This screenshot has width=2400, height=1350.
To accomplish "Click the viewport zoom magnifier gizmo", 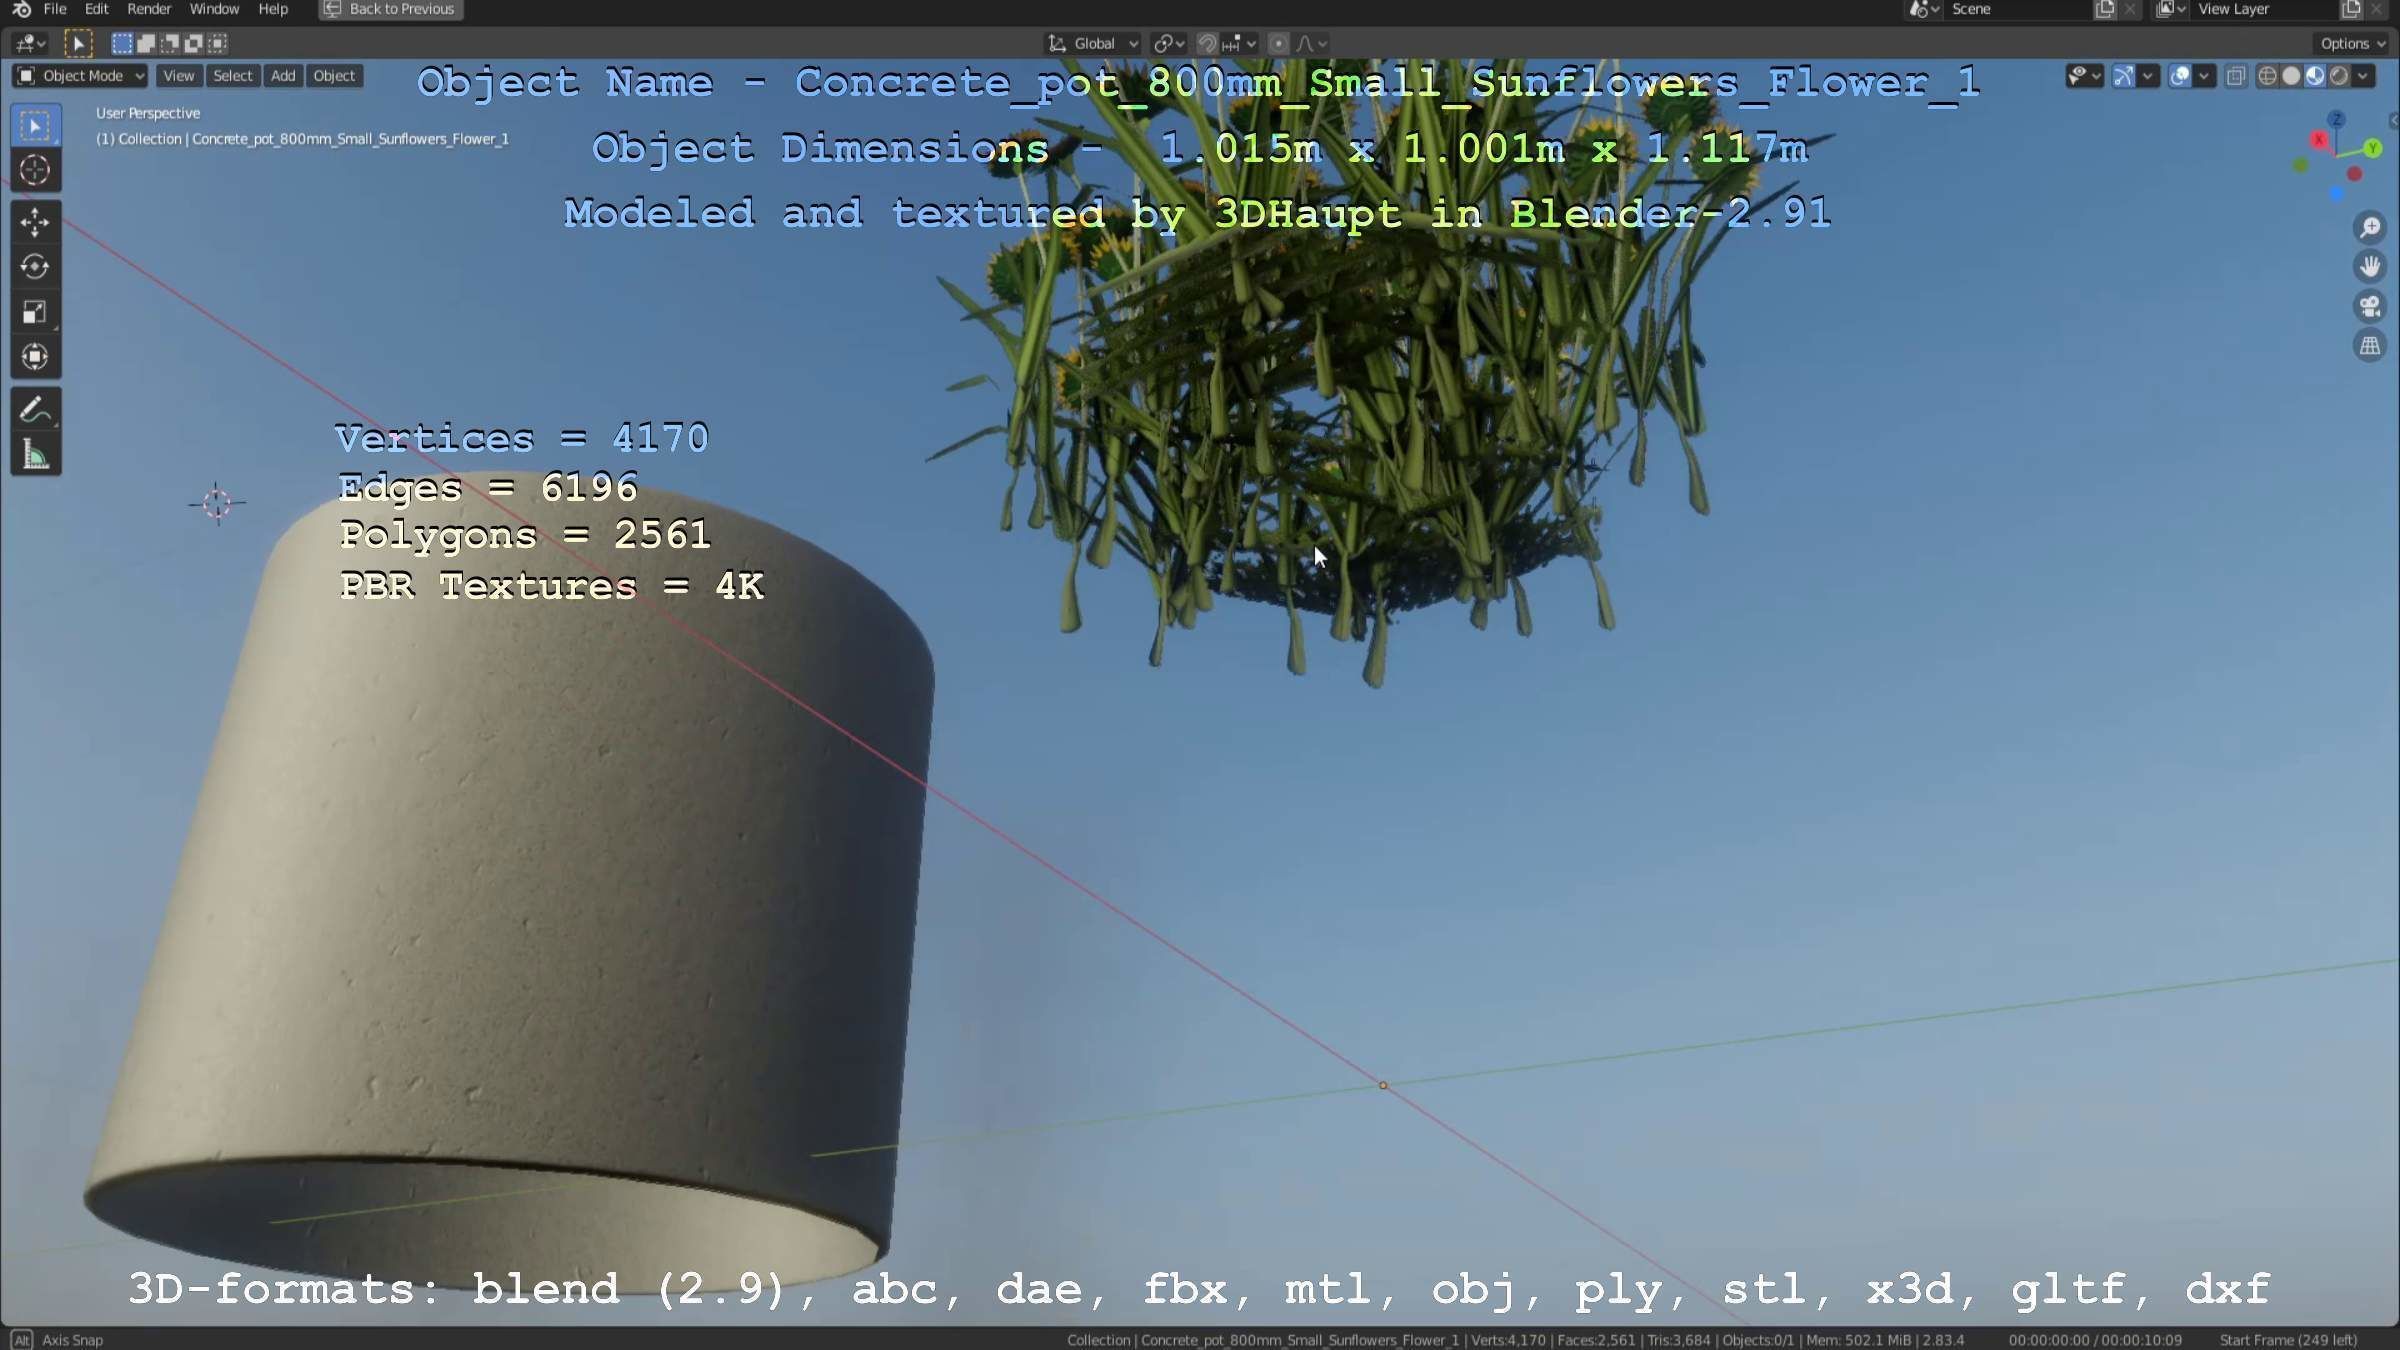I will [x=2369, y=228].
